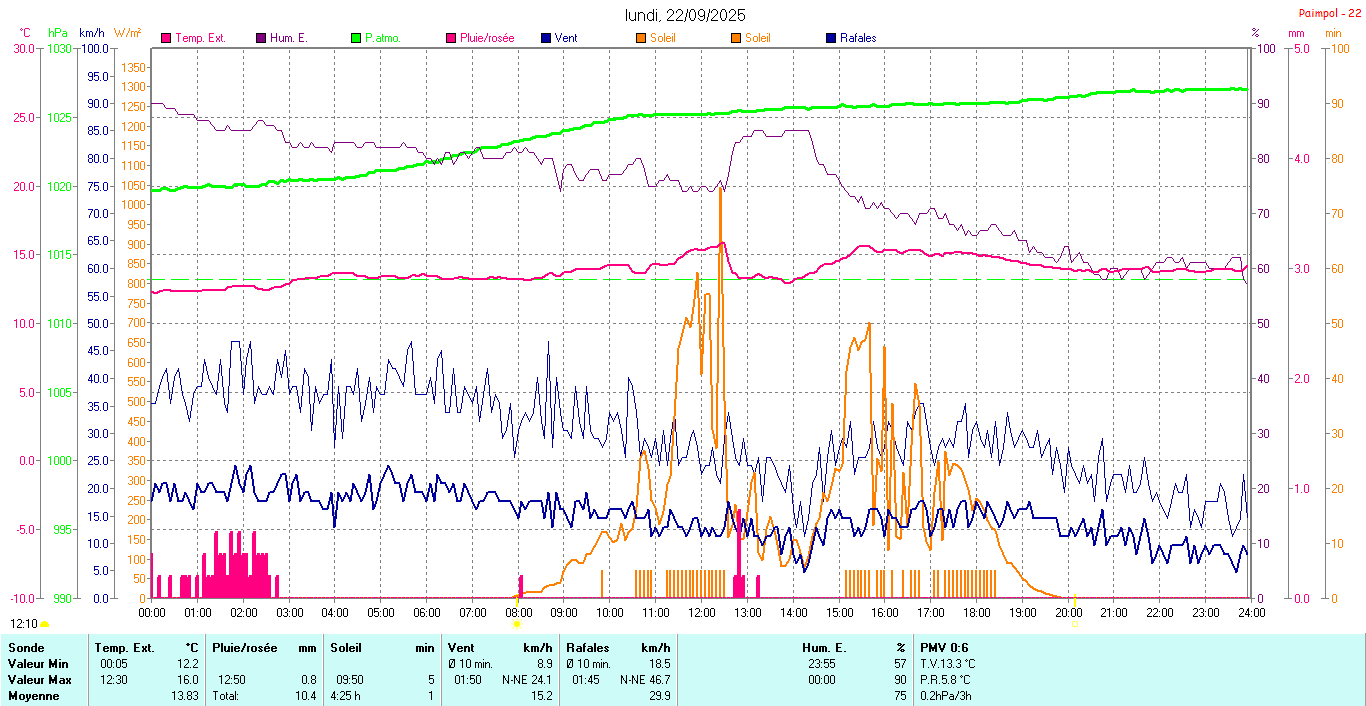Click the Valeur Max row label

(36, 680)
